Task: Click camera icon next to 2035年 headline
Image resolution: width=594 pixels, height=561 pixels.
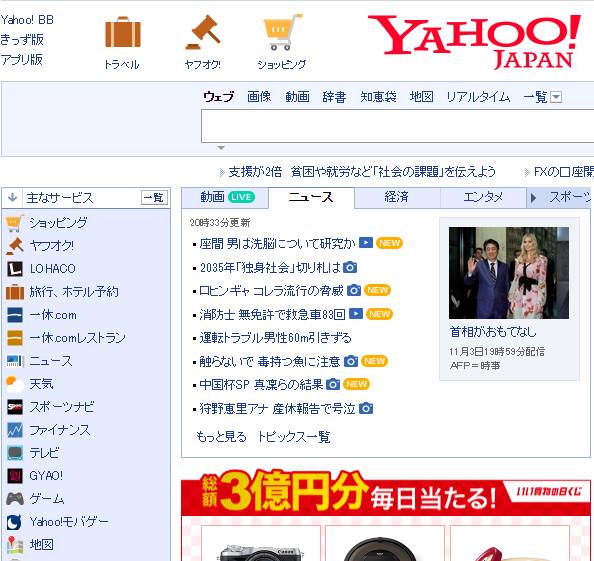Action: (x=350, y=267)
